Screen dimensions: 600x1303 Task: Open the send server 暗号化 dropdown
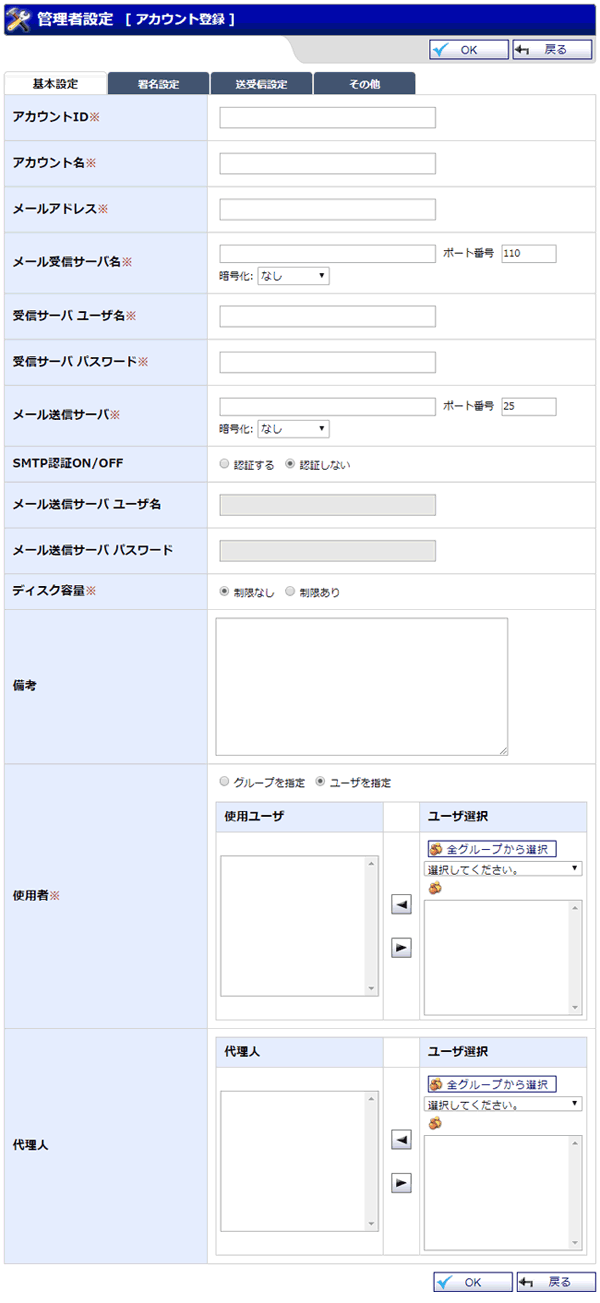click(293, 428)
